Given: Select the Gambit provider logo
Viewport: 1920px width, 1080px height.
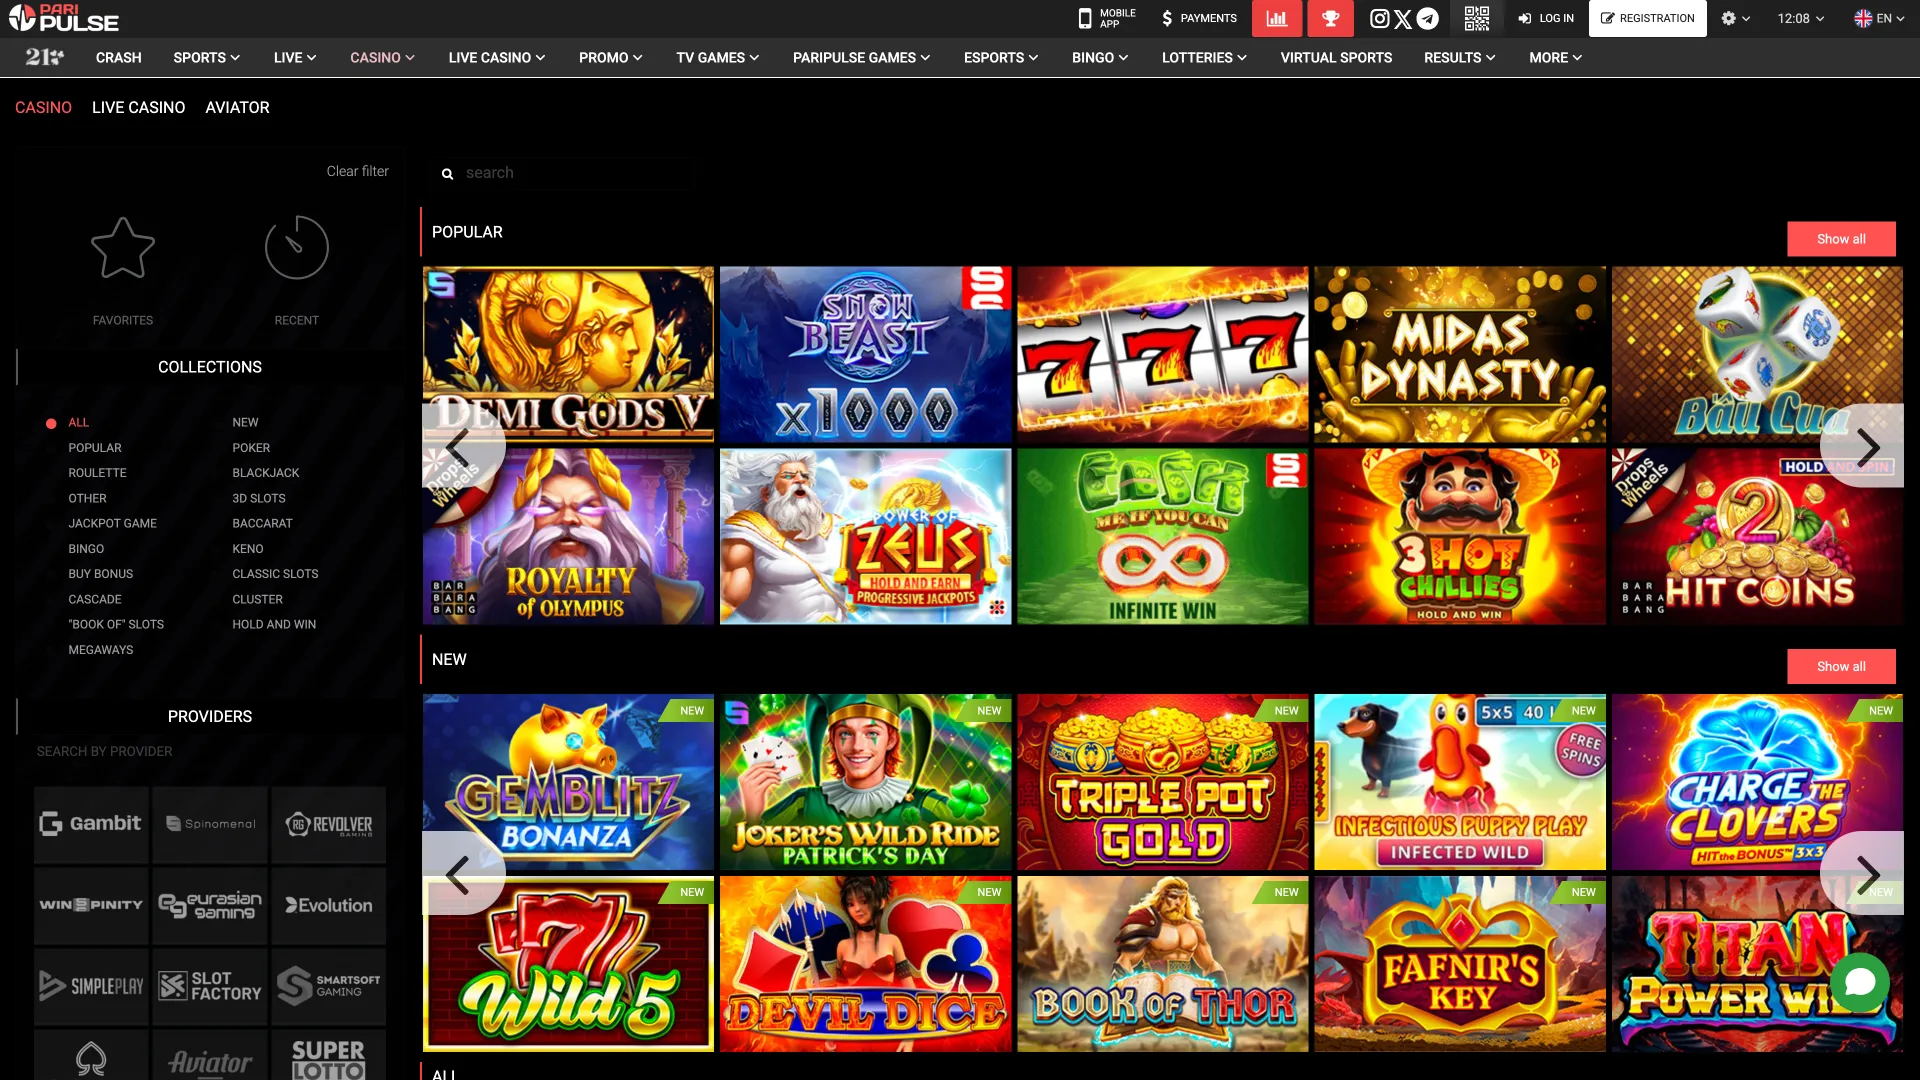Looking at the screenshot, I should pyautogui.click(x=91, y=824).
